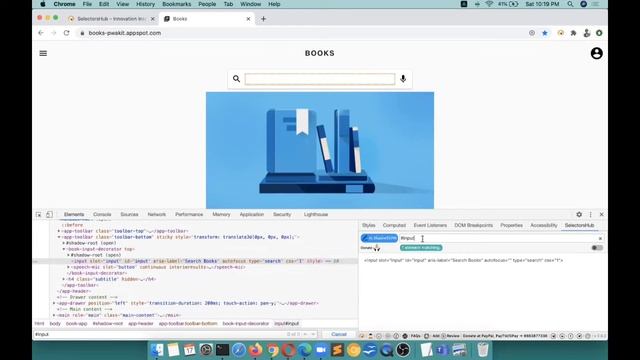
Task: Toggle the switch on the SelectorsHub panel
Action: coord(597,248)
